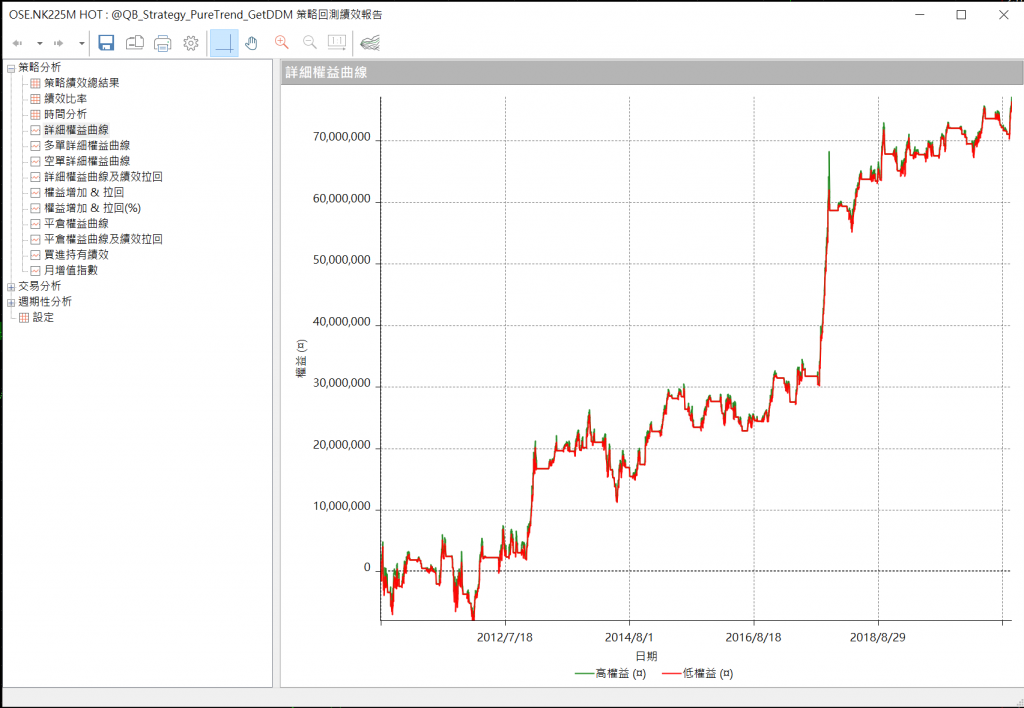The height and width of the screenshot is (708, 1024).
Task: Click the 1:1 reset zoom icon
Action: tap(337, 43)
